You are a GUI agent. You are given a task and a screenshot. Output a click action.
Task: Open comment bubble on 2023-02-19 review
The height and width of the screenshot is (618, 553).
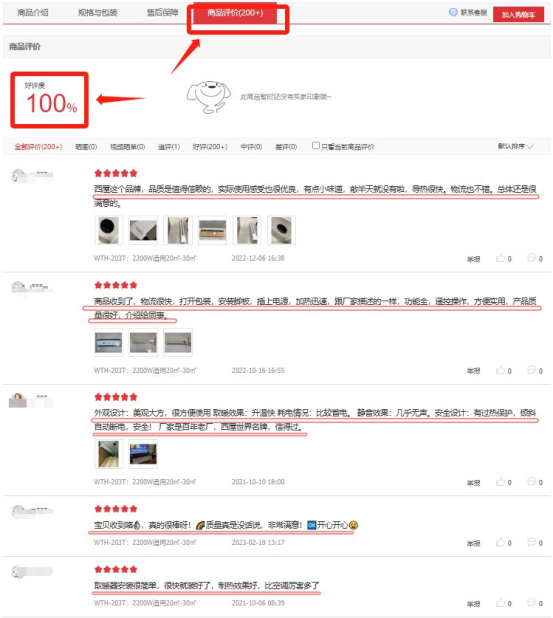coord(531,542)
